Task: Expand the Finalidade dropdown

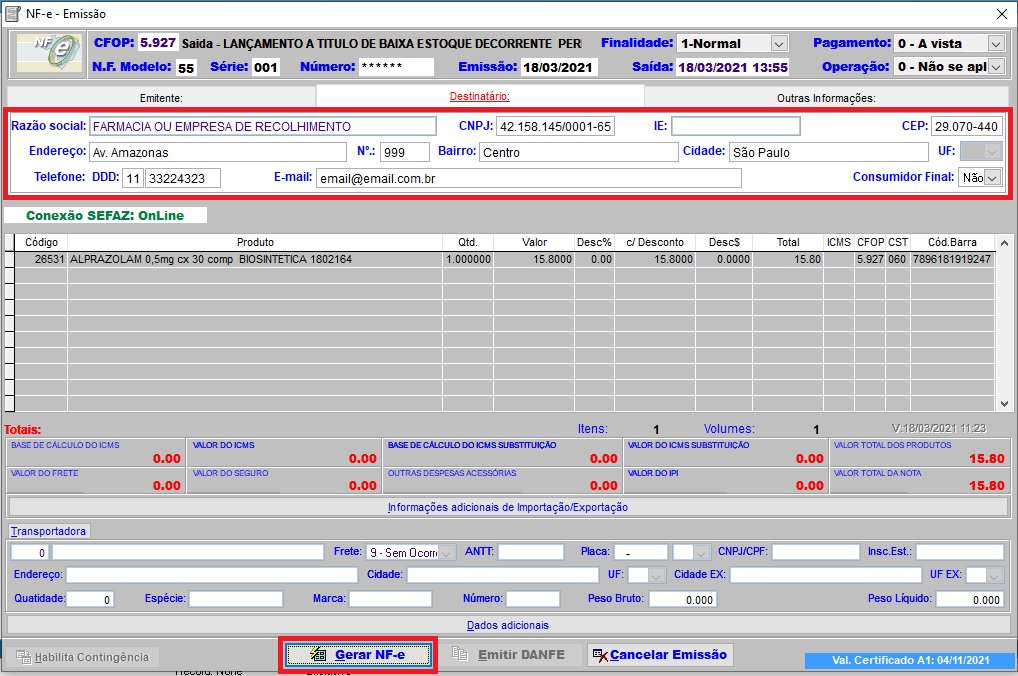Action: click(x=778, y=44)
